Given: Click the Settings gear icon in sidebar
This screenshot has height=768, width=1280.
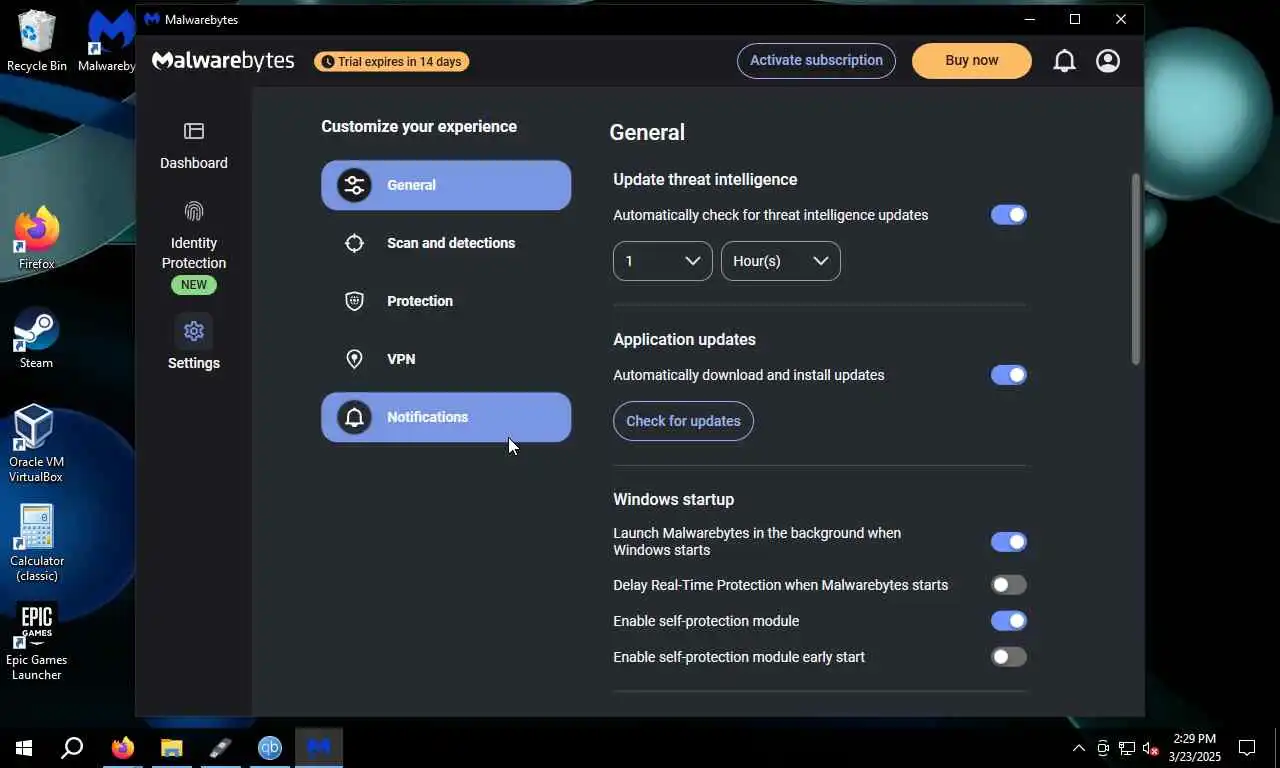Looking at the screenshot, I should (194, 331).
